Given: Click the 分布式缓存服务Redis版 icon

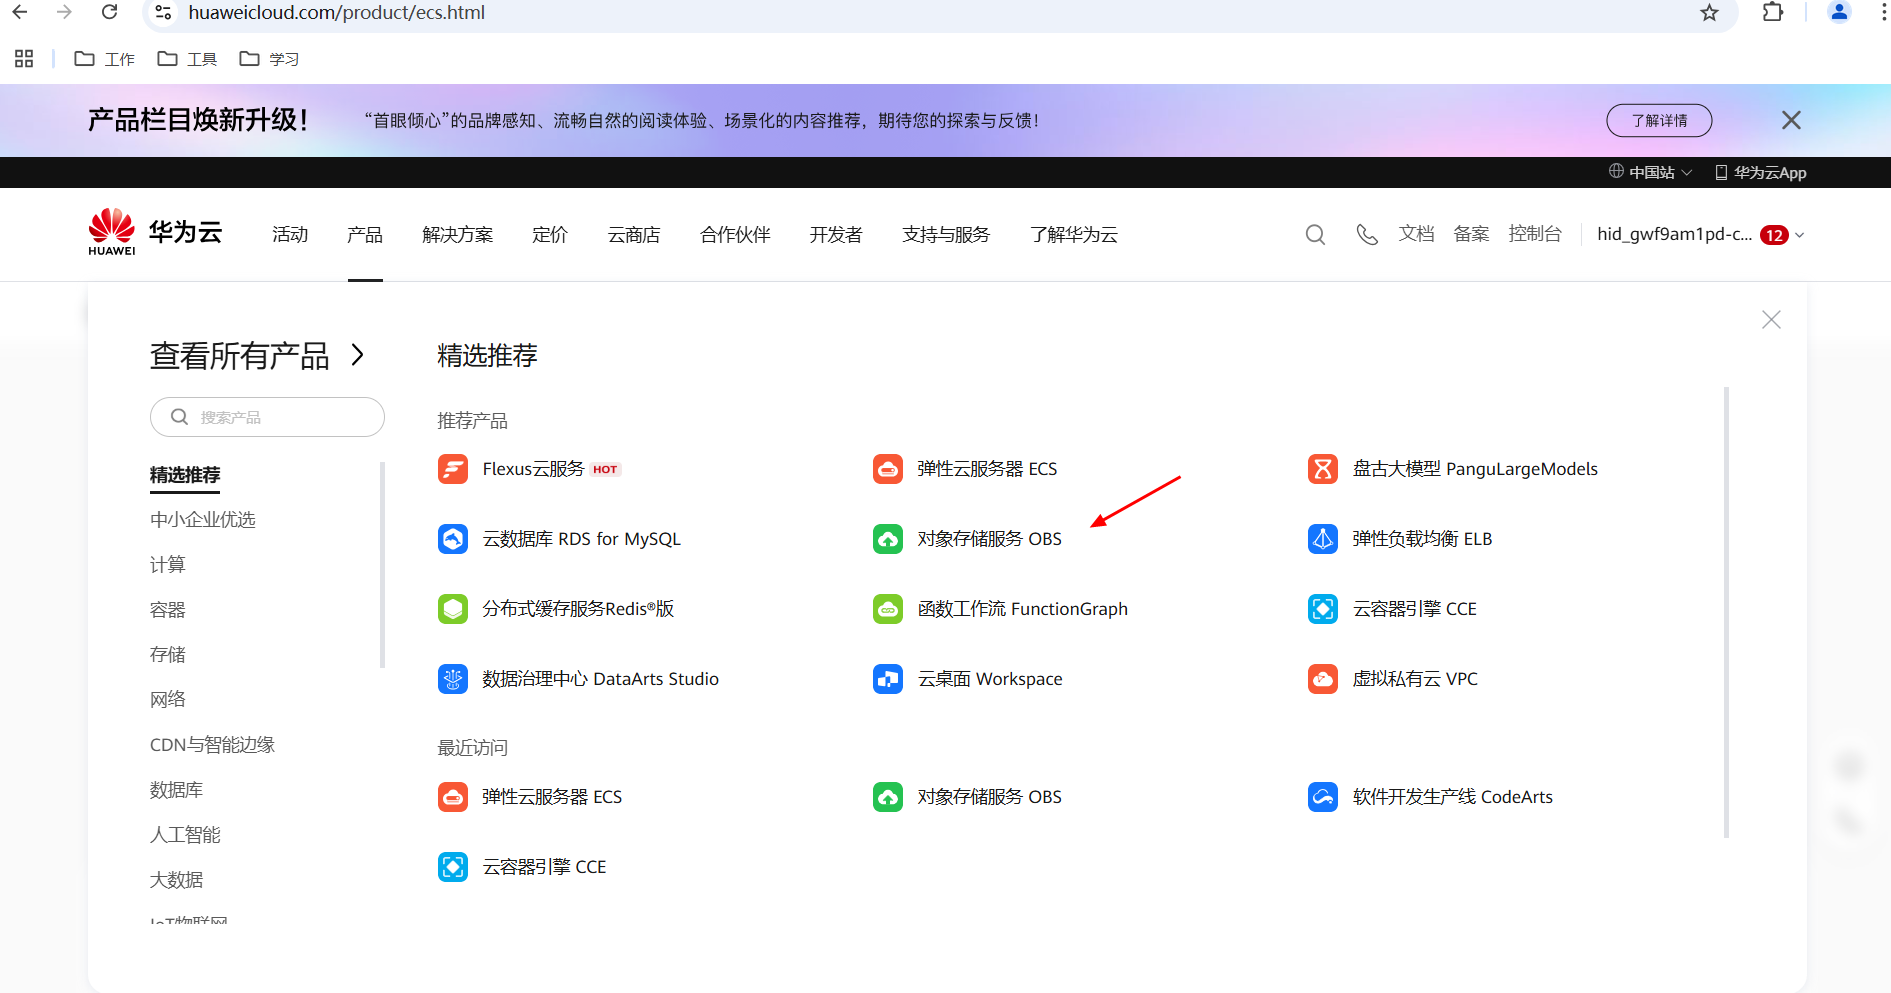Looking at the screenshot, I should click(453, 609).
